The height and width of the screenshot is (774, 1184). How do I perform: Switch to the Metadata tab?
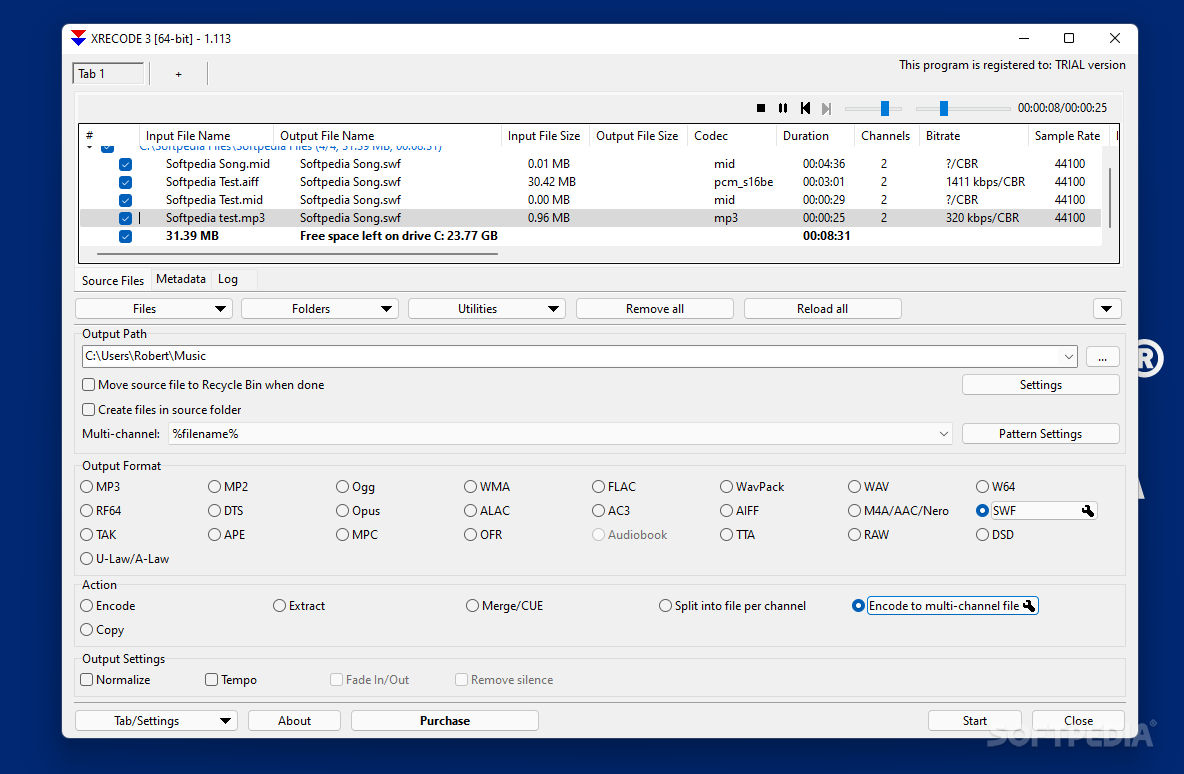point(180,279)
